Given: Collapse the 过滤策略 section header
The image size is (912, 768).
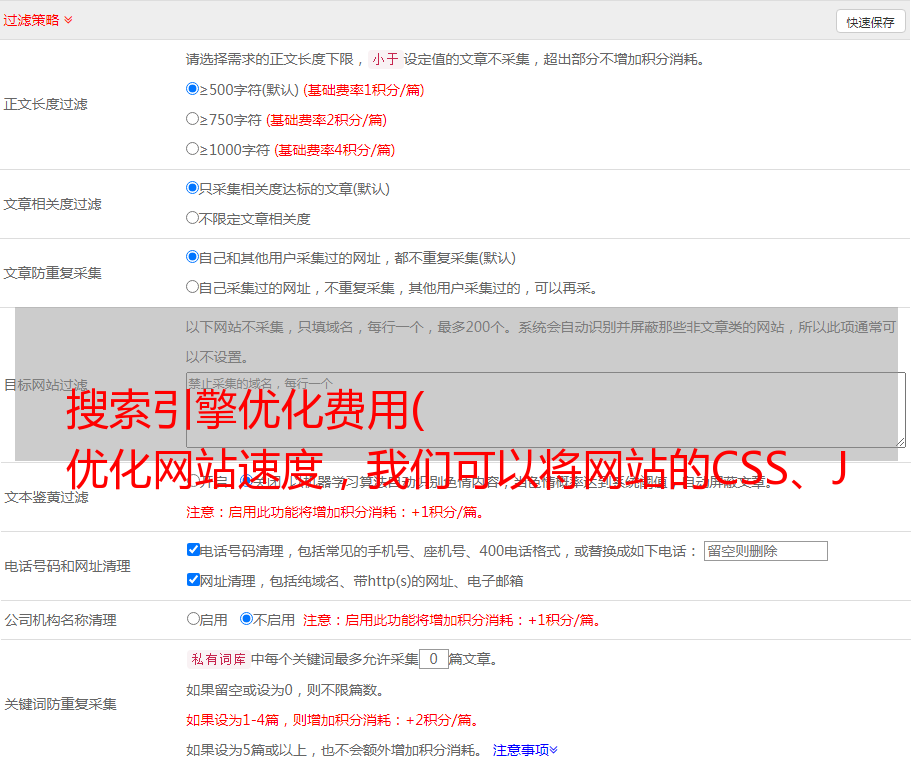Looking at the screenshot, I should point(38,20).
